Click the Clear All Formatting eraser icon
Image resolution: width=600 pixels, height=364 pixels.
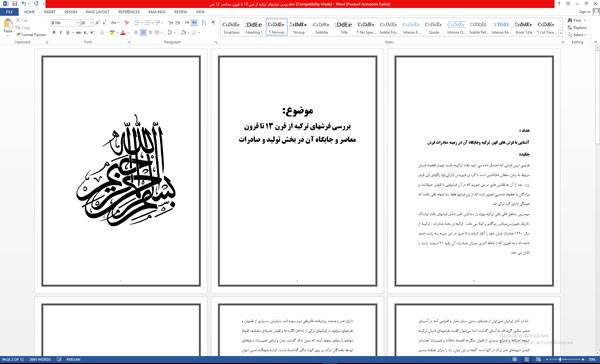coord(127,23)
